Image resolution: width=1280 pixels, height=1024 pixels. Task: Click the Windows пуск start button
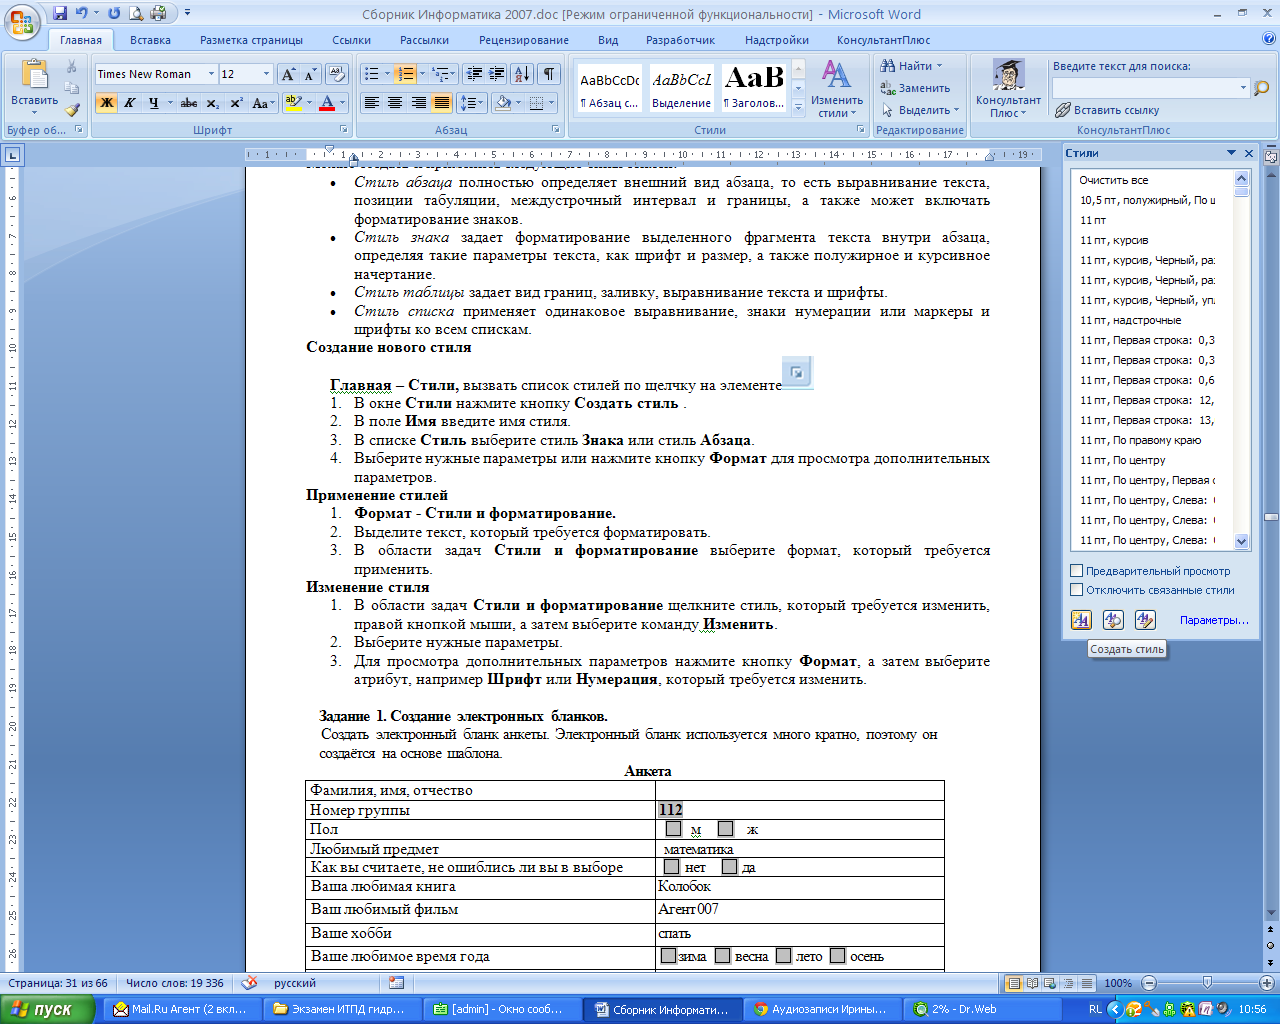(48, 1009)
